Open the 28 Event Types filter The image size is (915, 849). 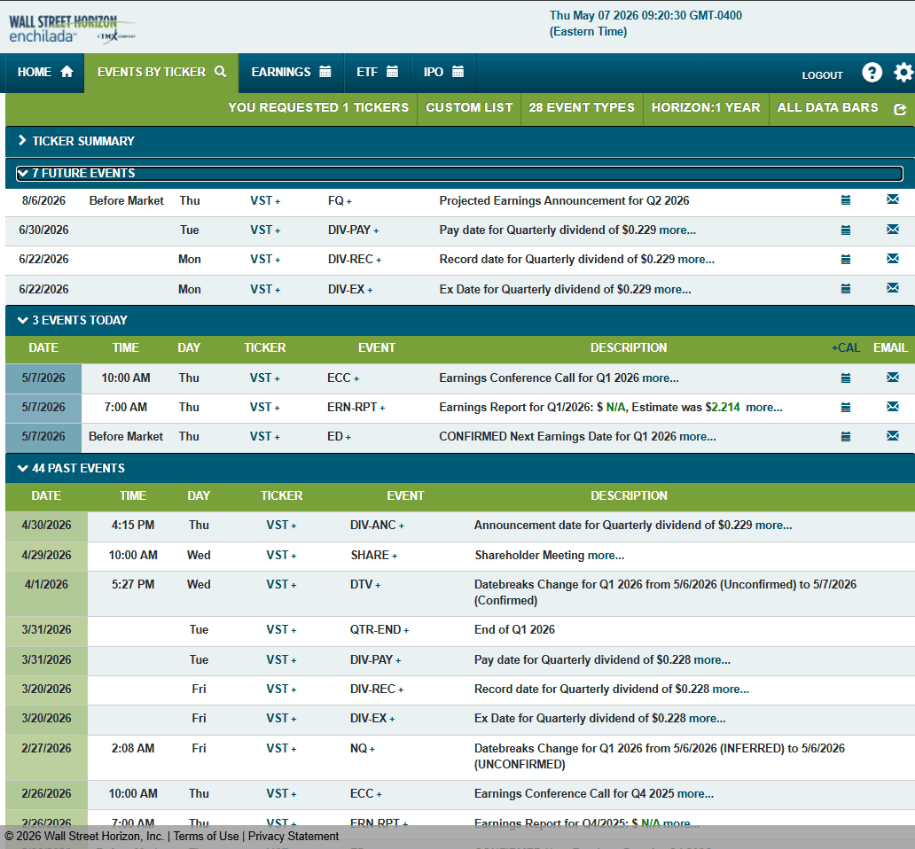pyautogui.click(x=581, y=107)
